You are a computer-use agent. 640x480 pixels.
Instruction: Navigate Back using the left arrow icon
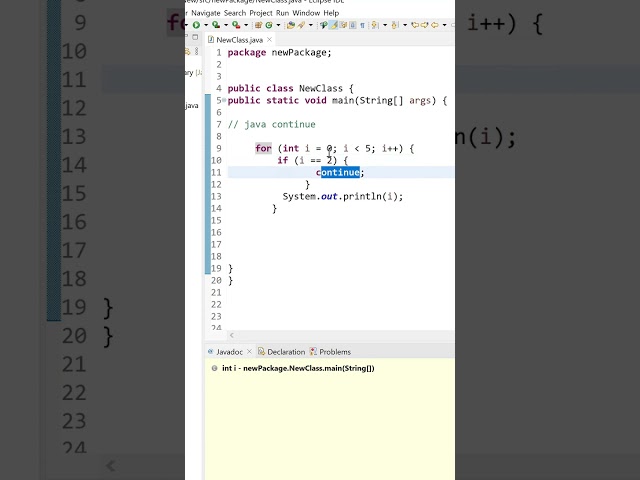(435, 25)
